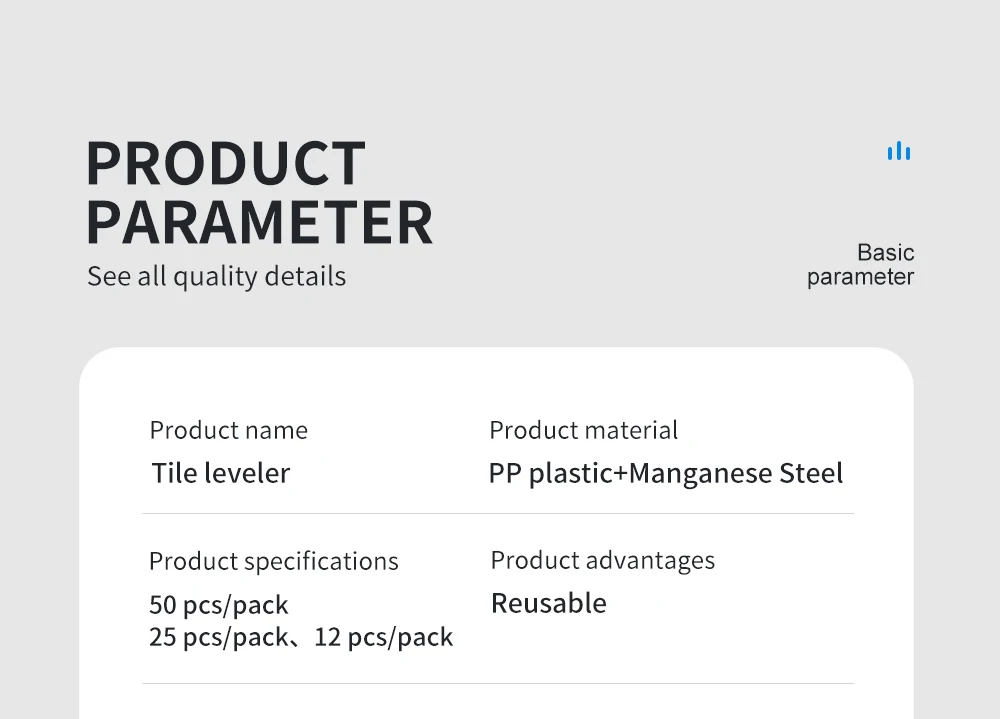Image resolution: width=1000 pixels, height=719 pixels.
Task: Click the divider line below Tile leveler
Action: coord(497,513)
